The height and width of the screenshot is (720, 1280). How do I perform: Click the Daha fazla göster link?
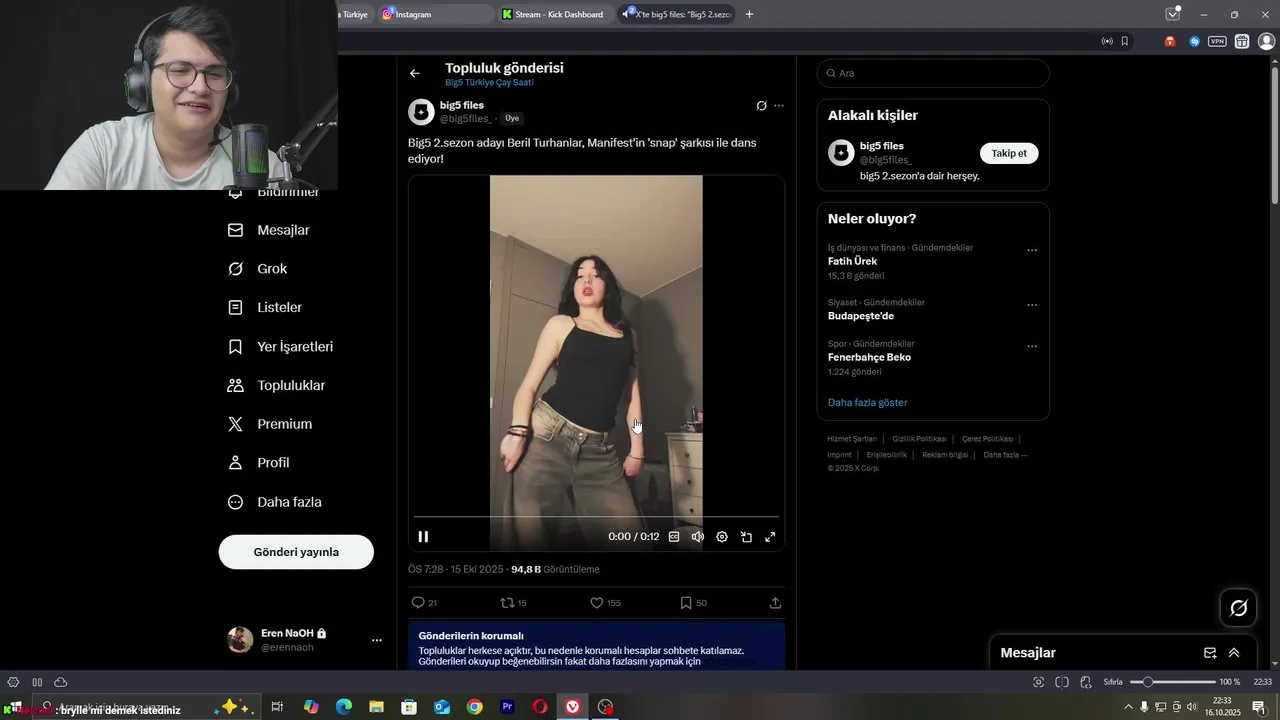[867, 403]
